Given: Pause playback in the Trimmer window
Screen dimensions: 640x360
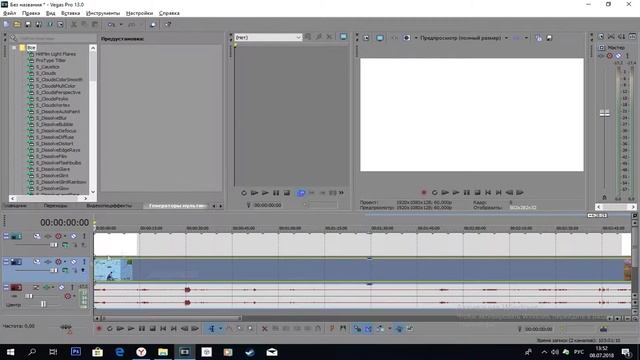Looking at the screenshot, I should (276, 193).
